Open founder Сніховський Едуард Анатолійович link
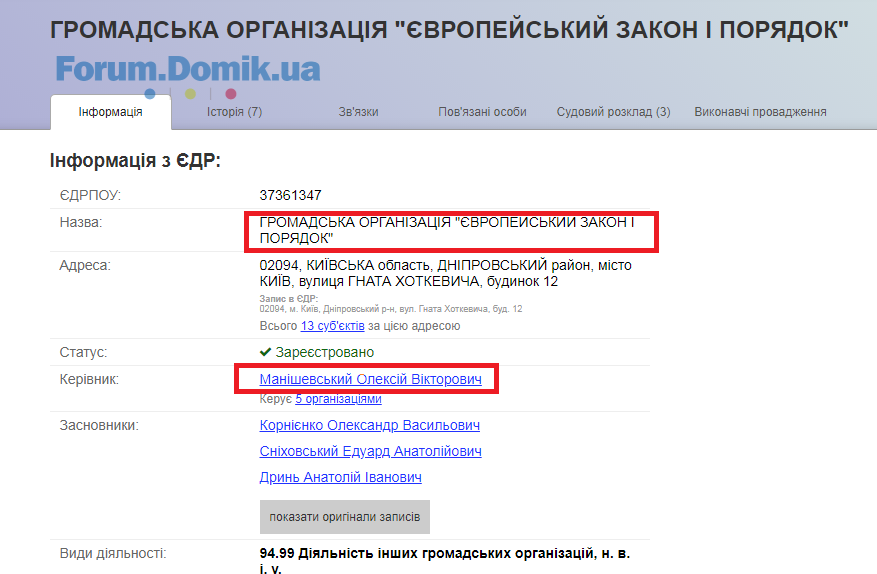The image size is (877, 574). pyautogui.click(x=370, y=452)
